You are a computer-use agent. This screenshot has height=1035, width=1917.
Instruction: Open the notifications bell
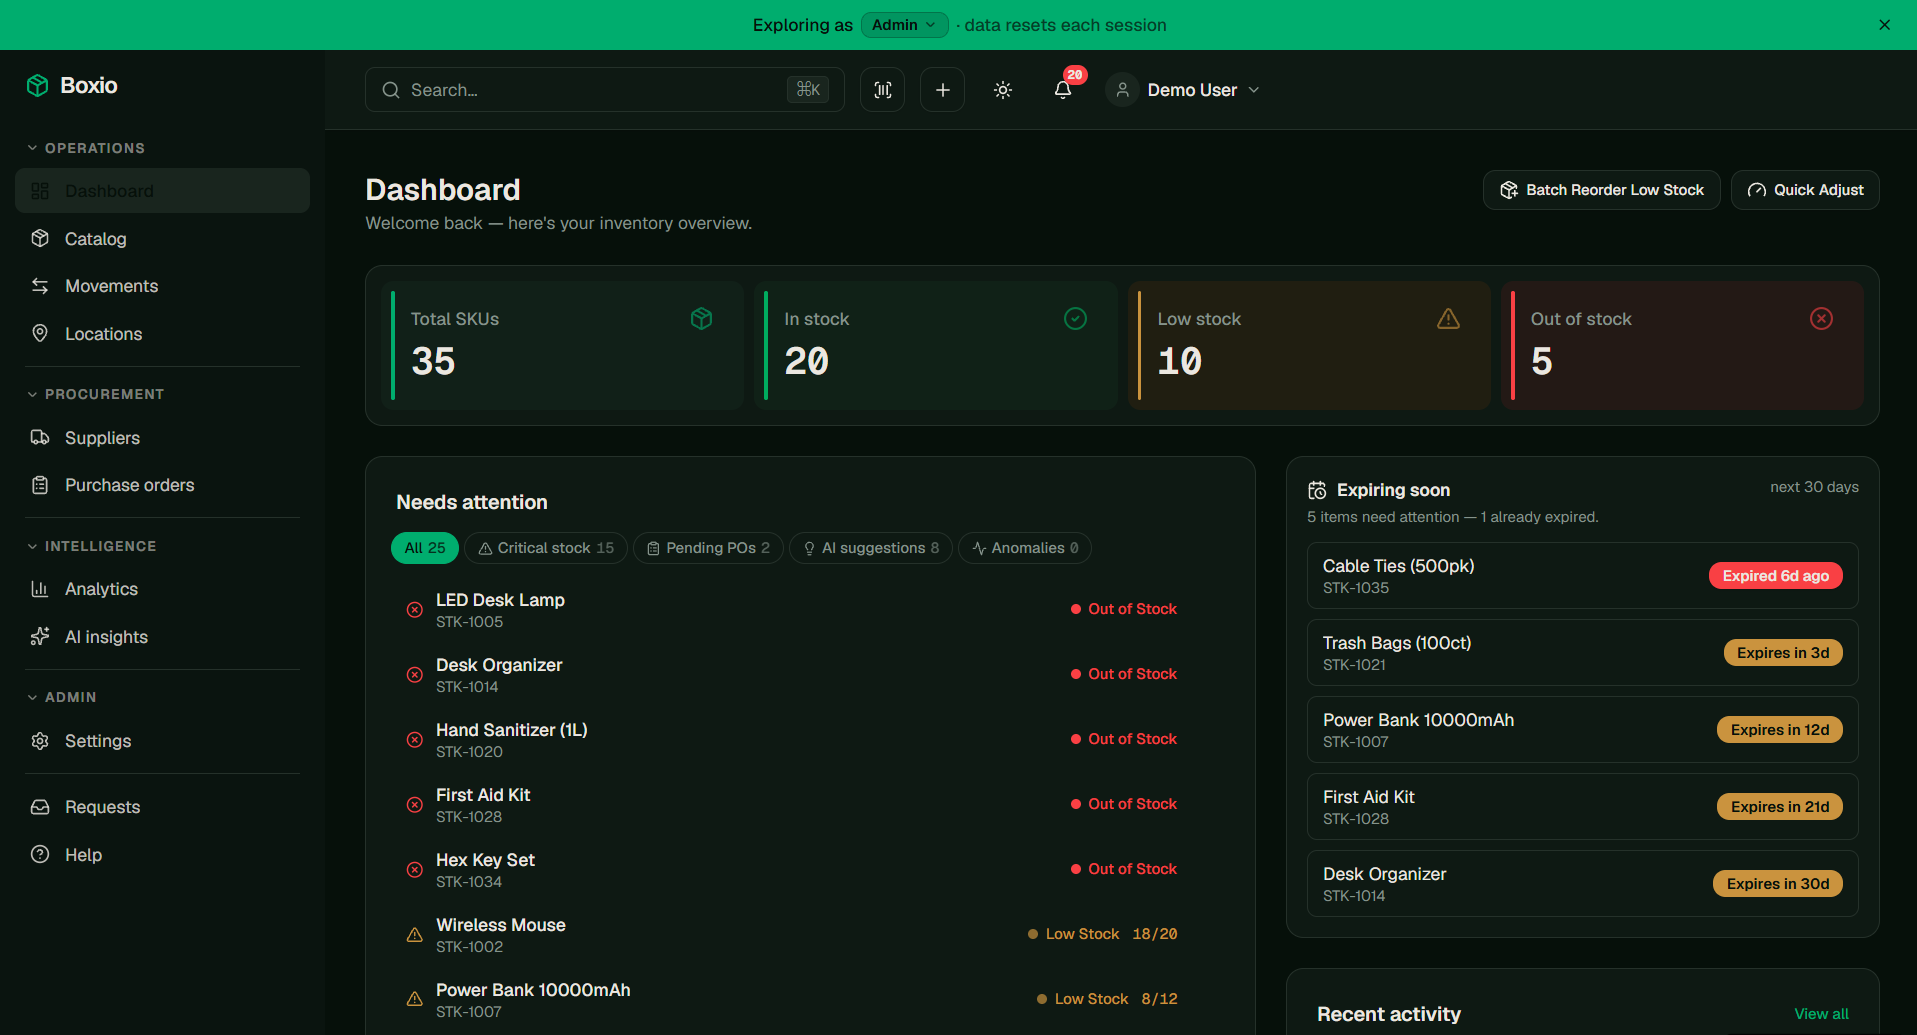[1063, 90]
